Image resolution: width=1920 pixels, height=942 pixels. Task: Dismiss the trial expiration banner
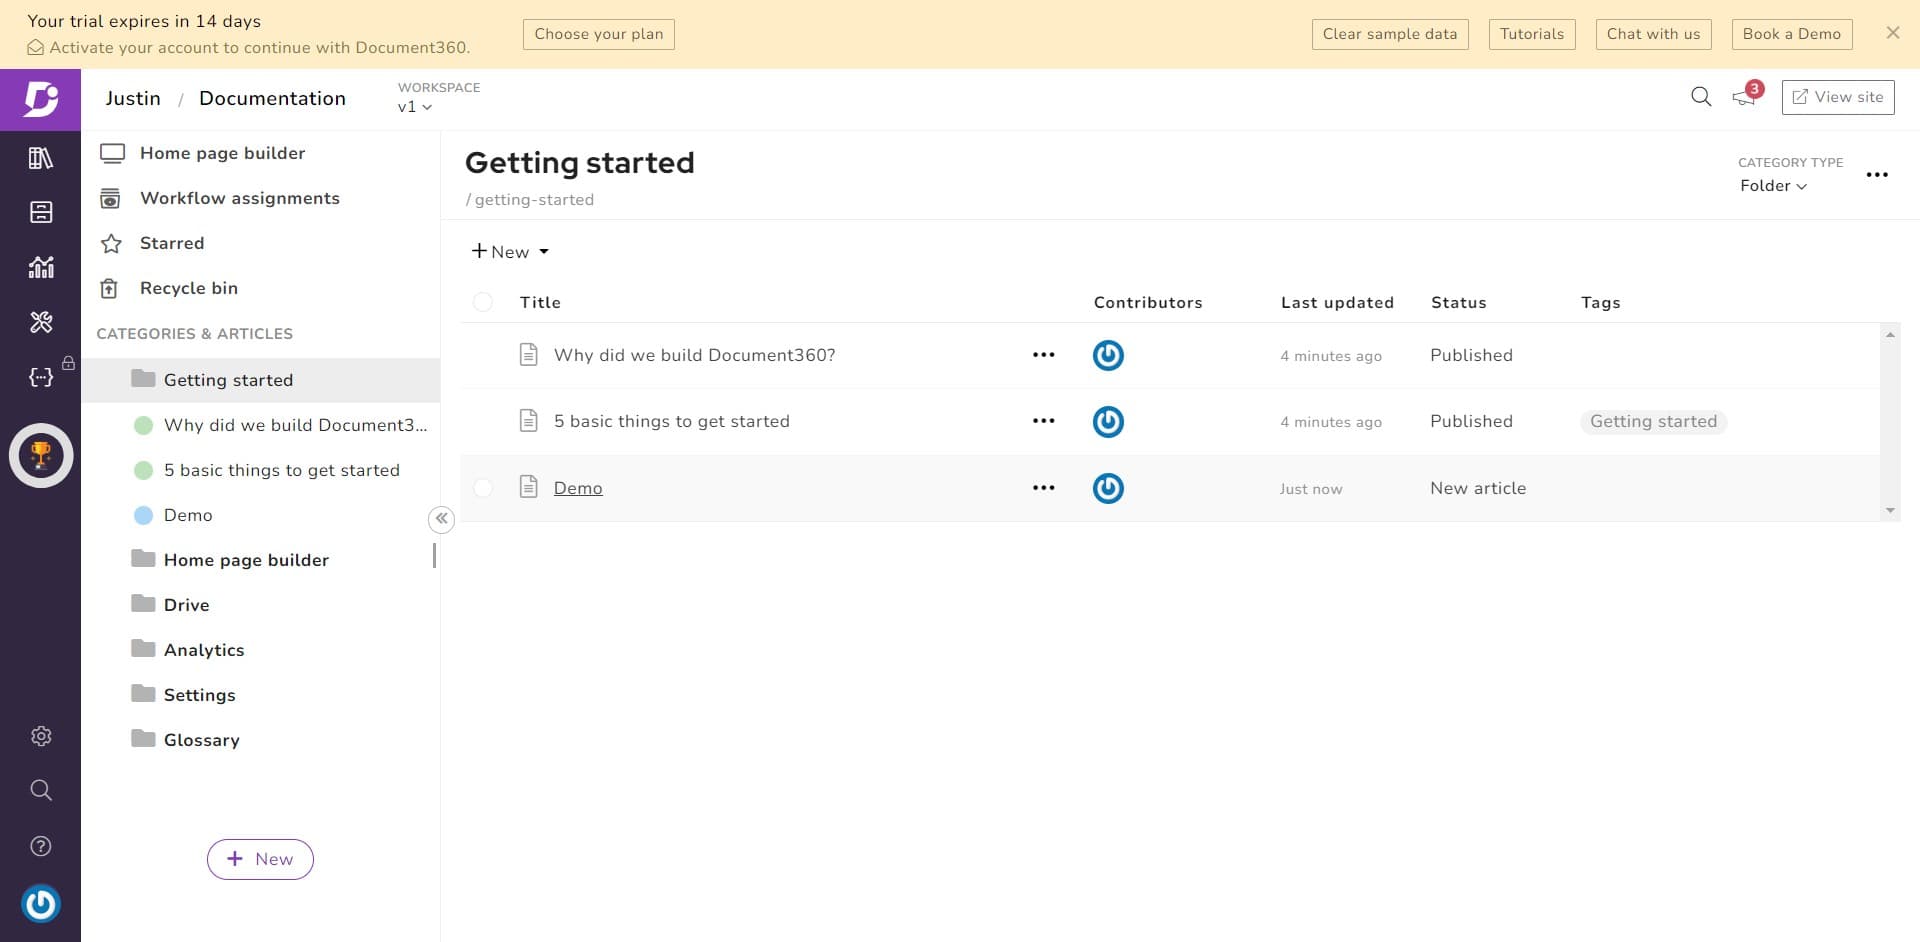pyautogui.click(x=1892, y=33)
